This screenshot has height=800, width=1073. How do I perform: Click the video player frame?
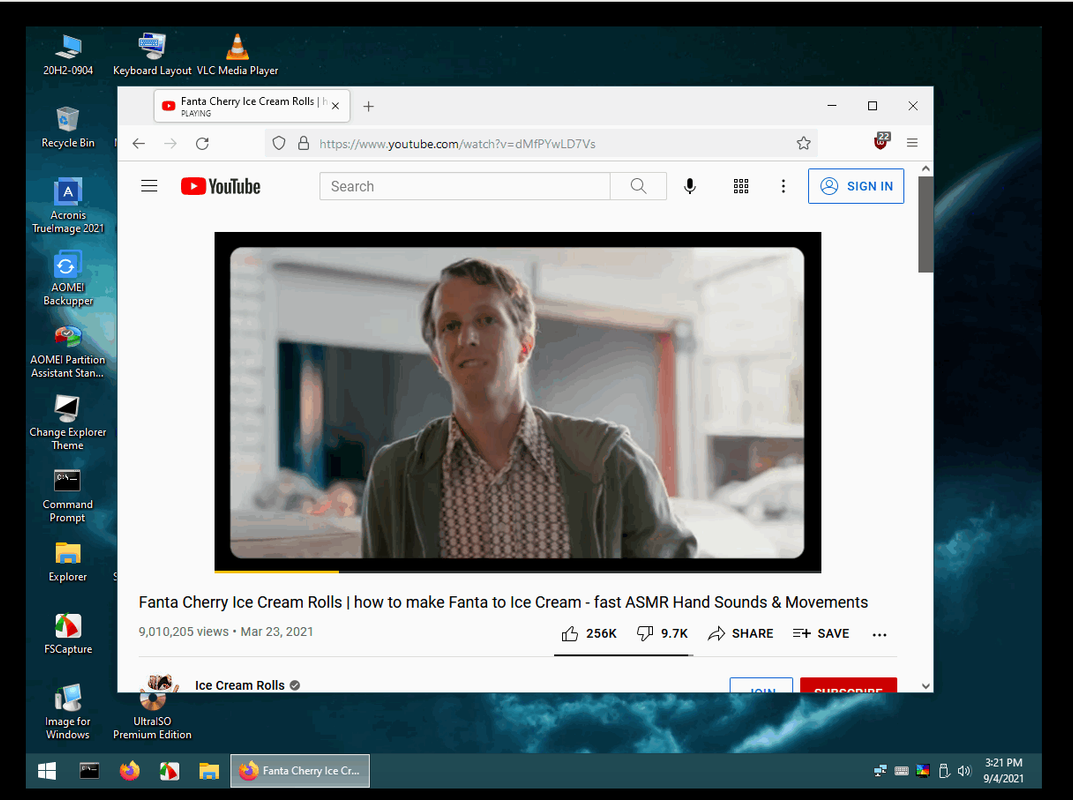click(x=517, y=402)
